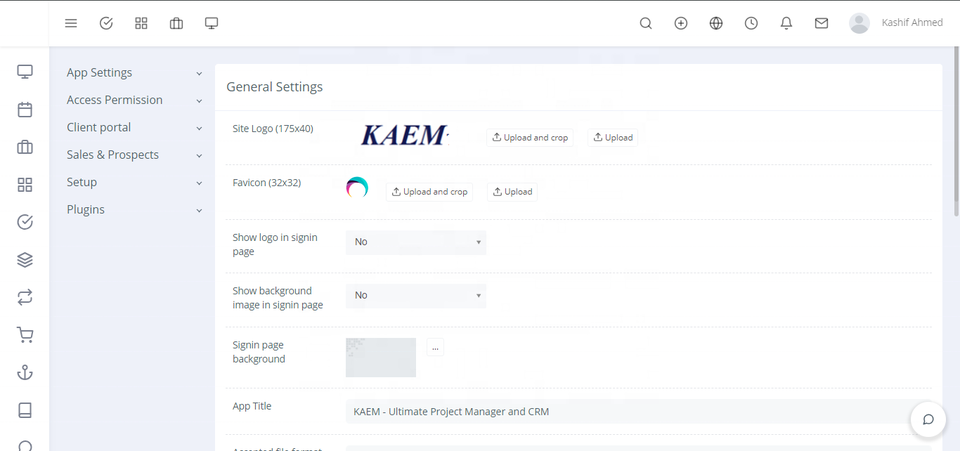960x451 pixels.
Task: Click the hamburger menu icon
Action: tap(71, 23)
